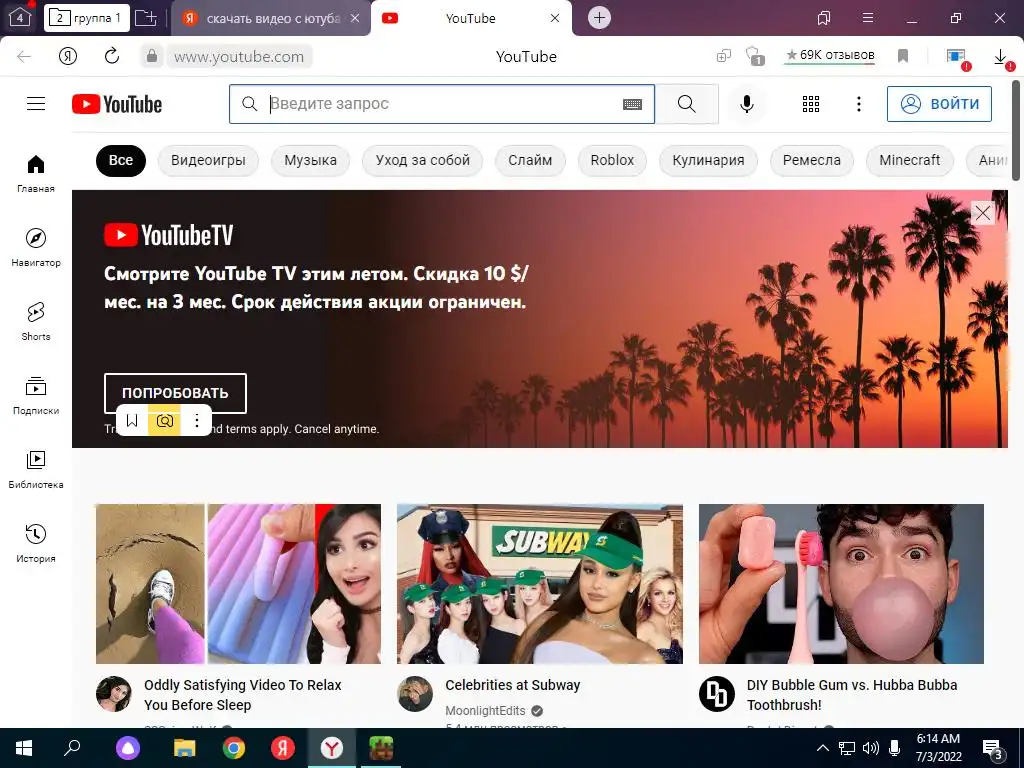The image size is (1024, 768).
Task: Open Shorts in the sidebar
Action: point(36,321)
